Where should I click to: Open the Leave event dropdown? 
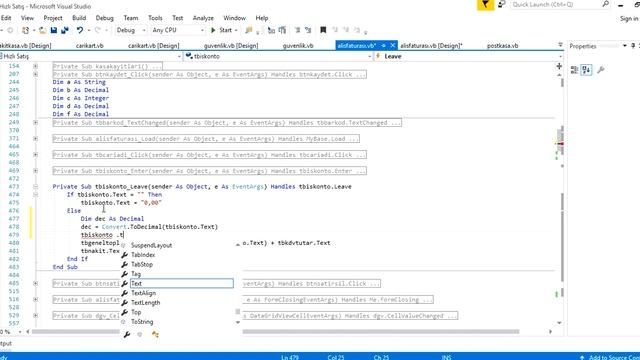[x=469, y=56]
